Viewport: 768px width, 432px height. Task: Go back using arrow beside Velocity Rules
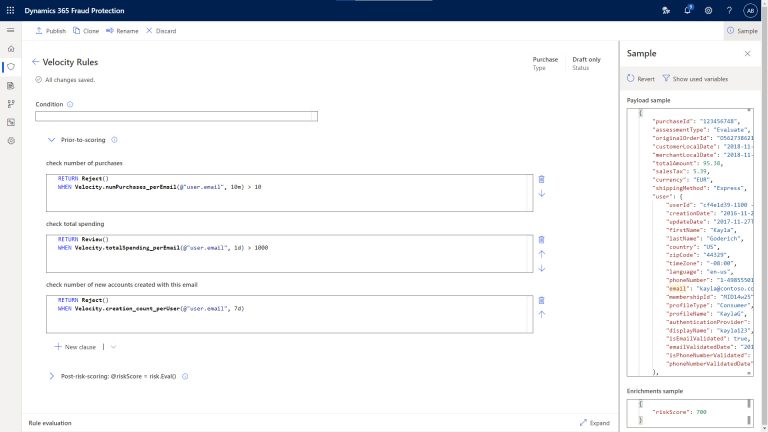click(35, 62)
